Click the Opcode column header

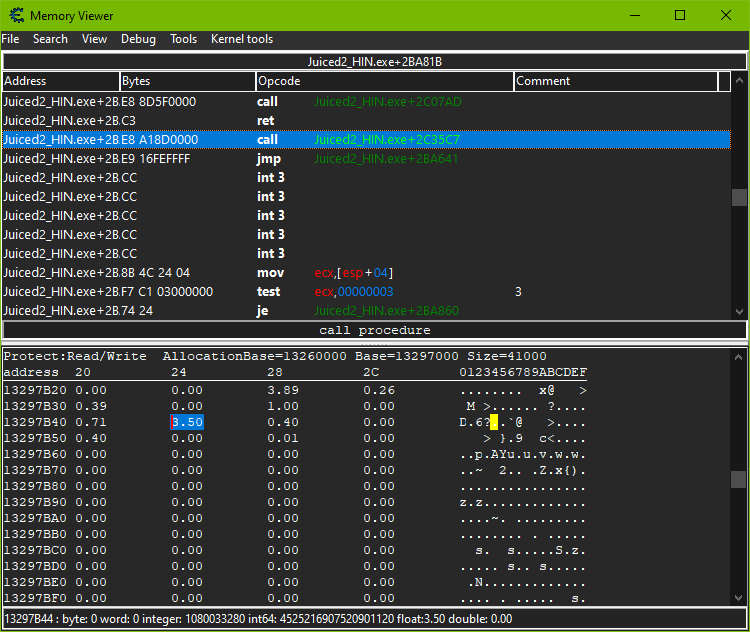pyautogui.click(x=384, y=81)
